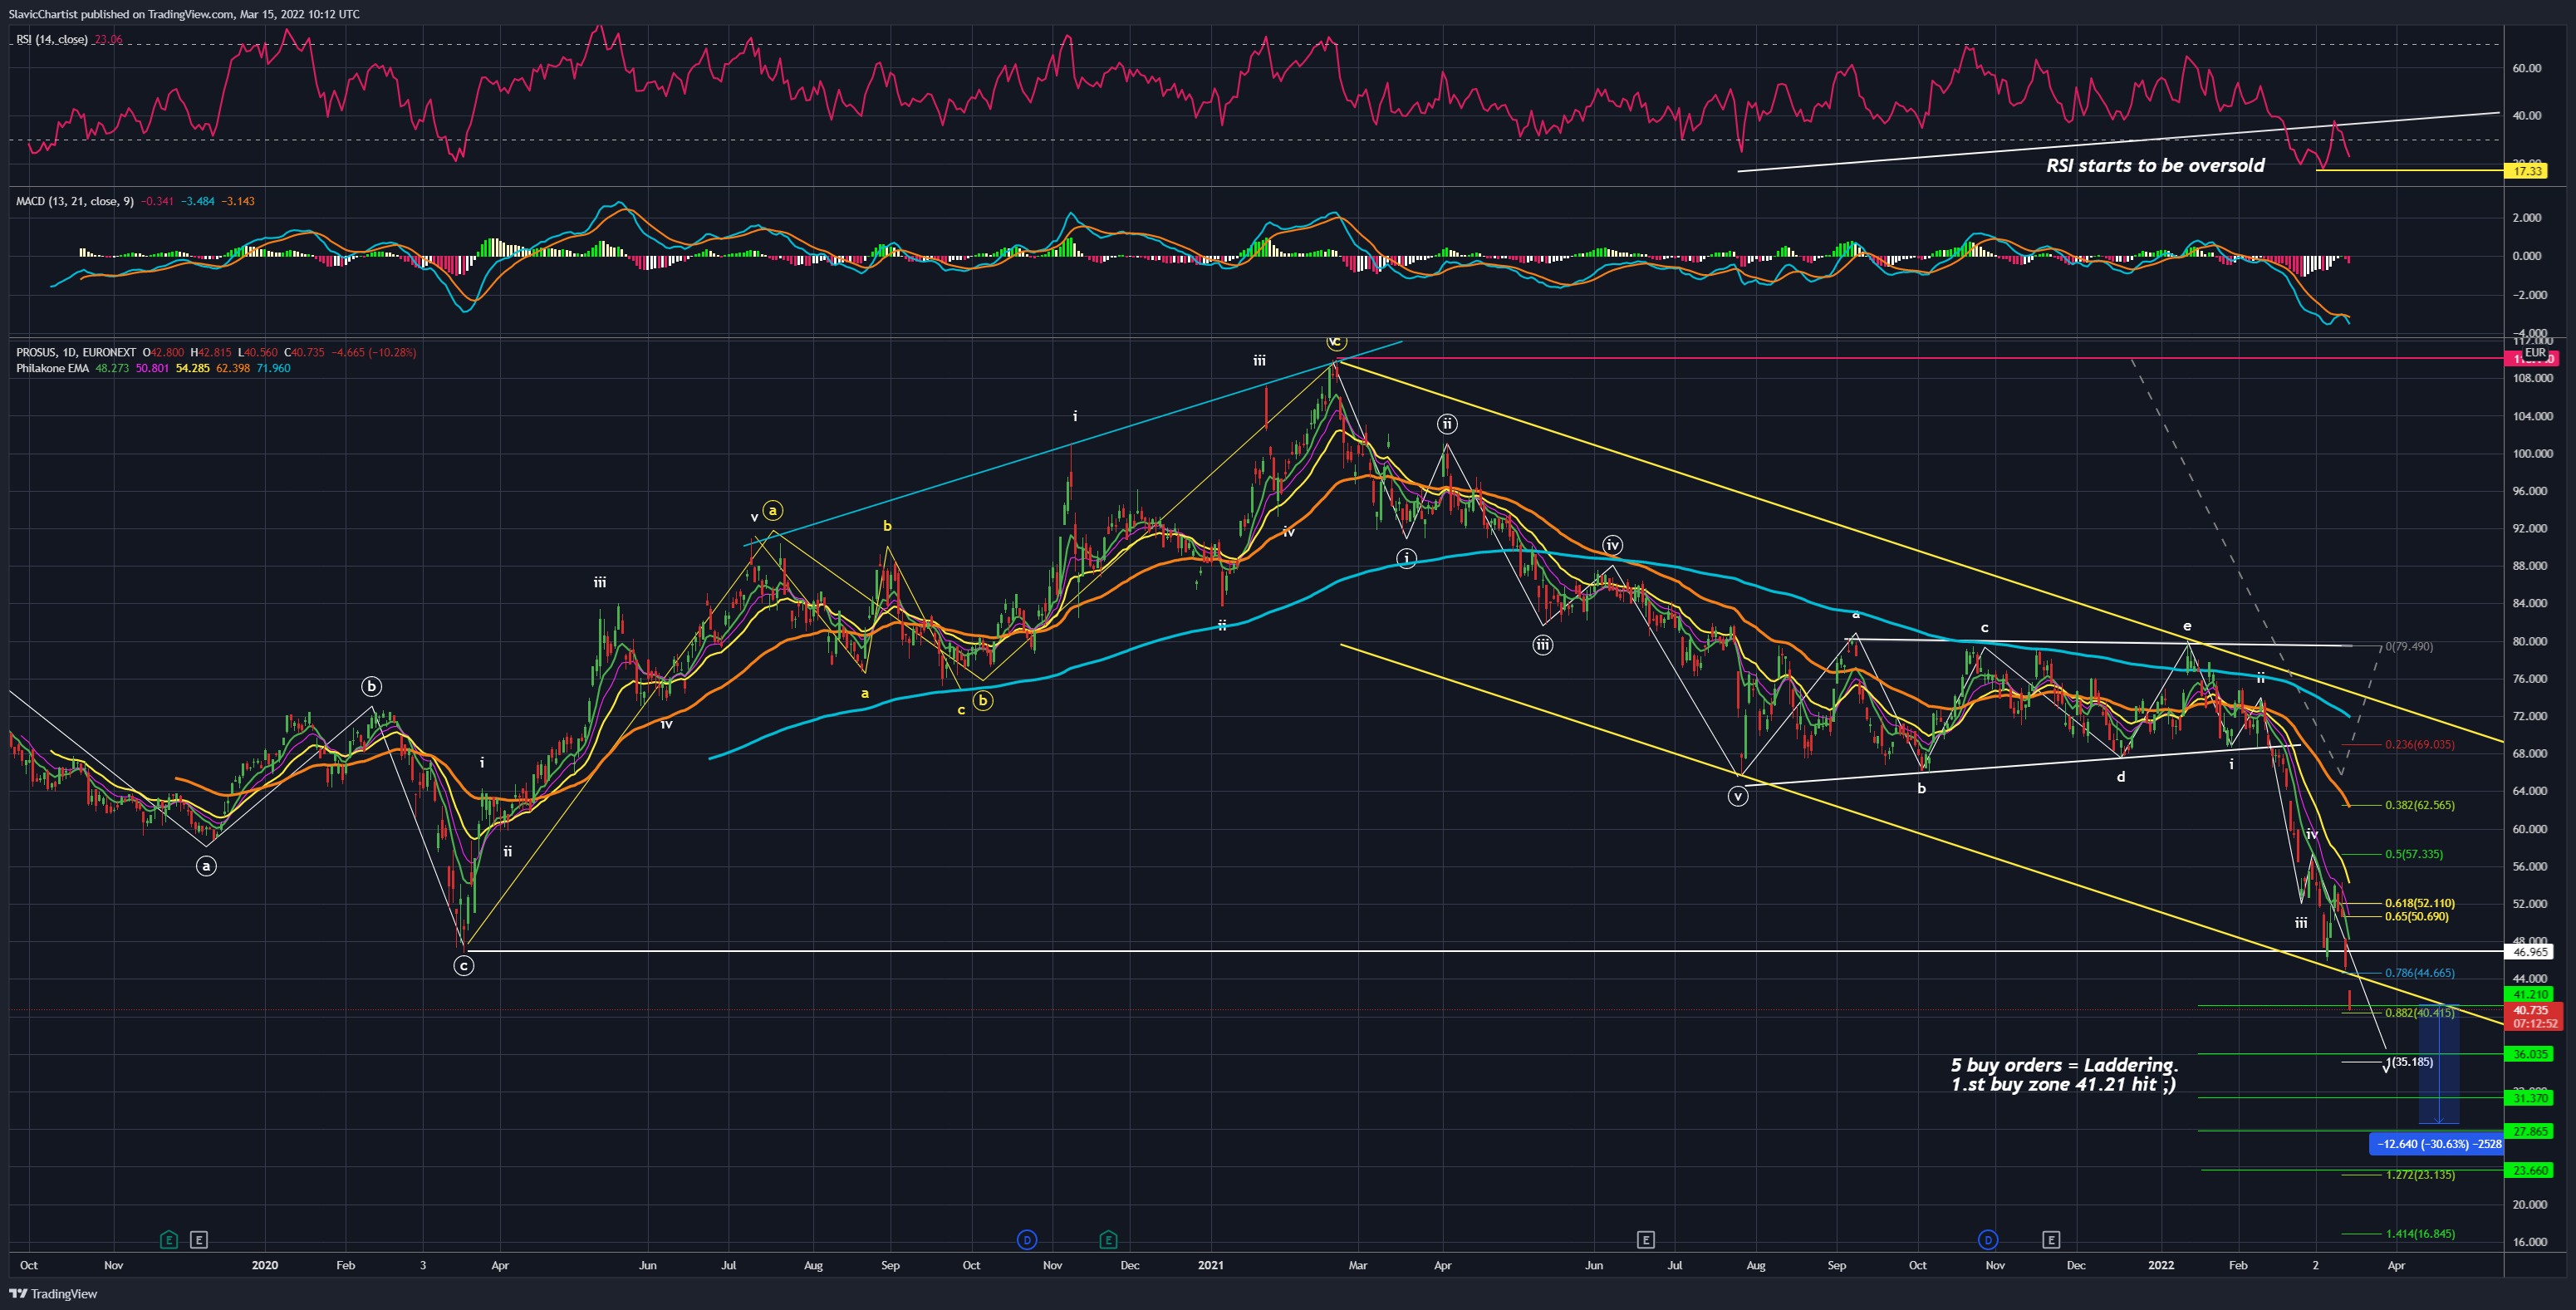
Task: Select the 'RSI starts to be oversold' annotation
Action: point(2155,165)
